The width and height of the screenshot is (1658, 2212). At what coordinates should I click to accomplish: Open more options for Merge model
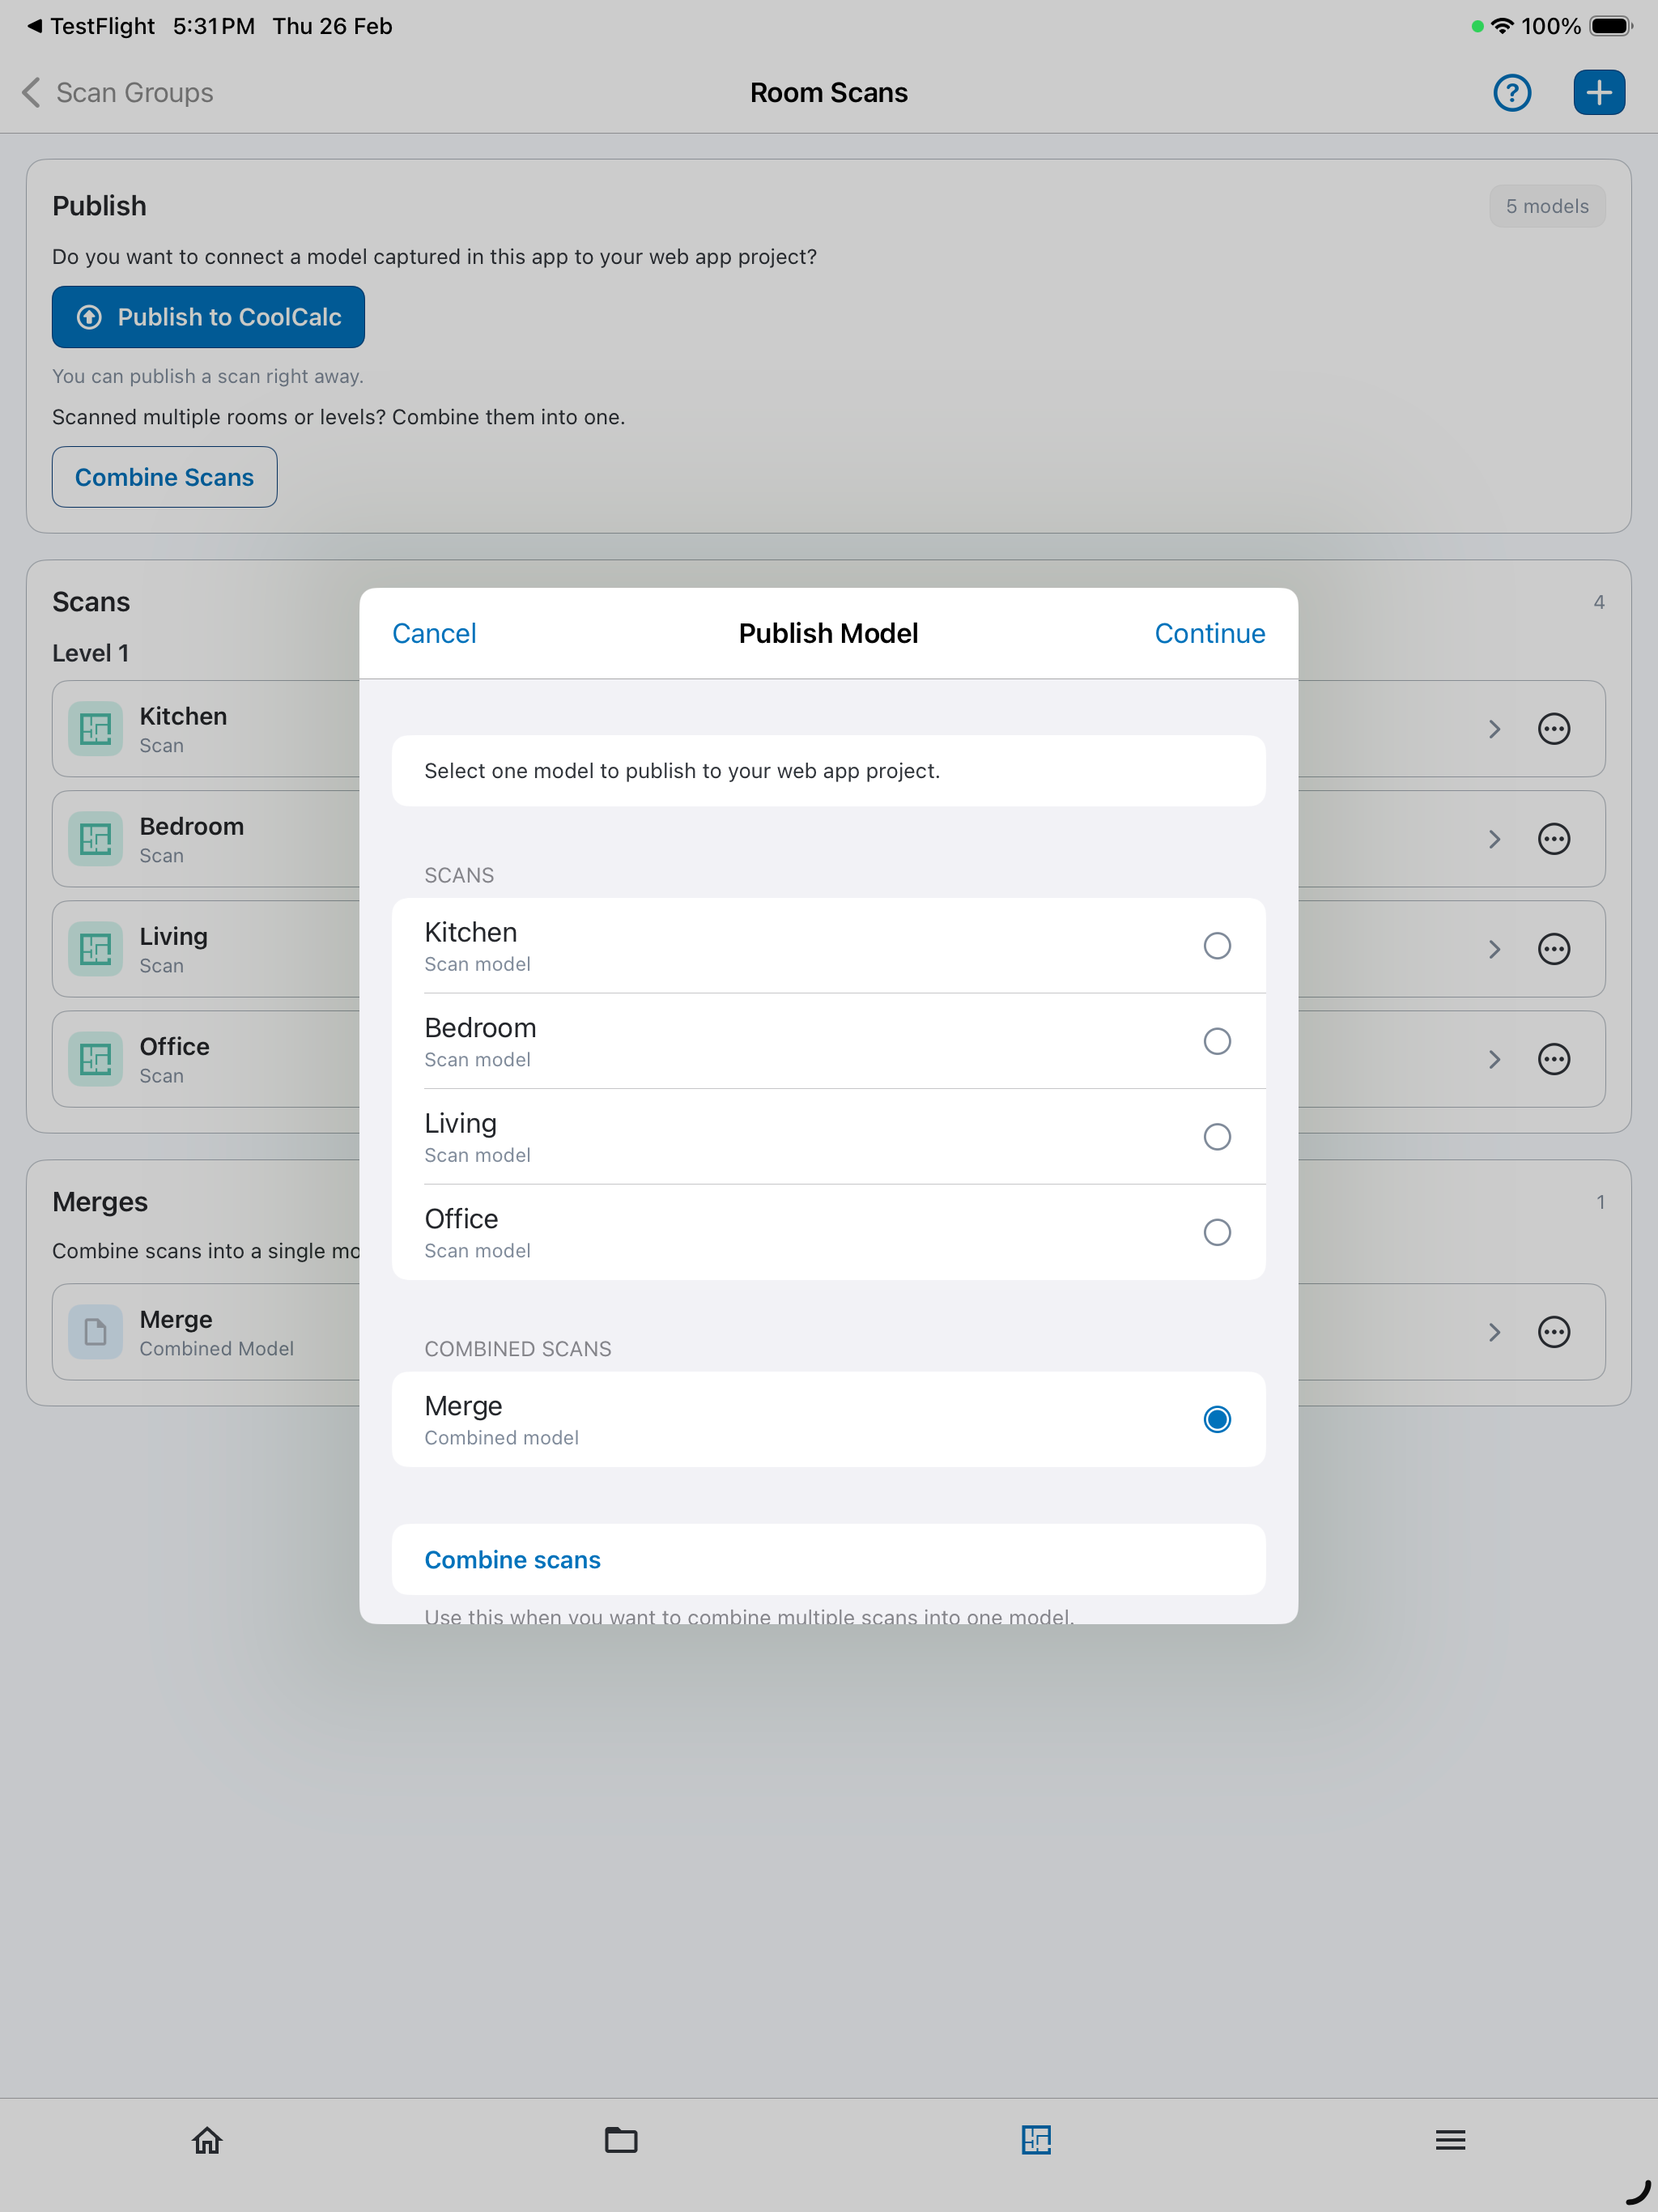coord(1554,1332)
